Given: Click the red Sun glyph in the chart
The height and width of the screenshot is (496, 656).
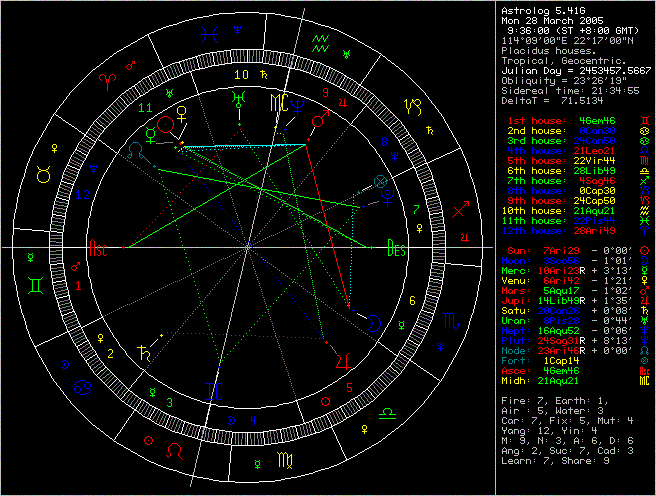Looking at the screenshot, I should click(x=166, y=125).
